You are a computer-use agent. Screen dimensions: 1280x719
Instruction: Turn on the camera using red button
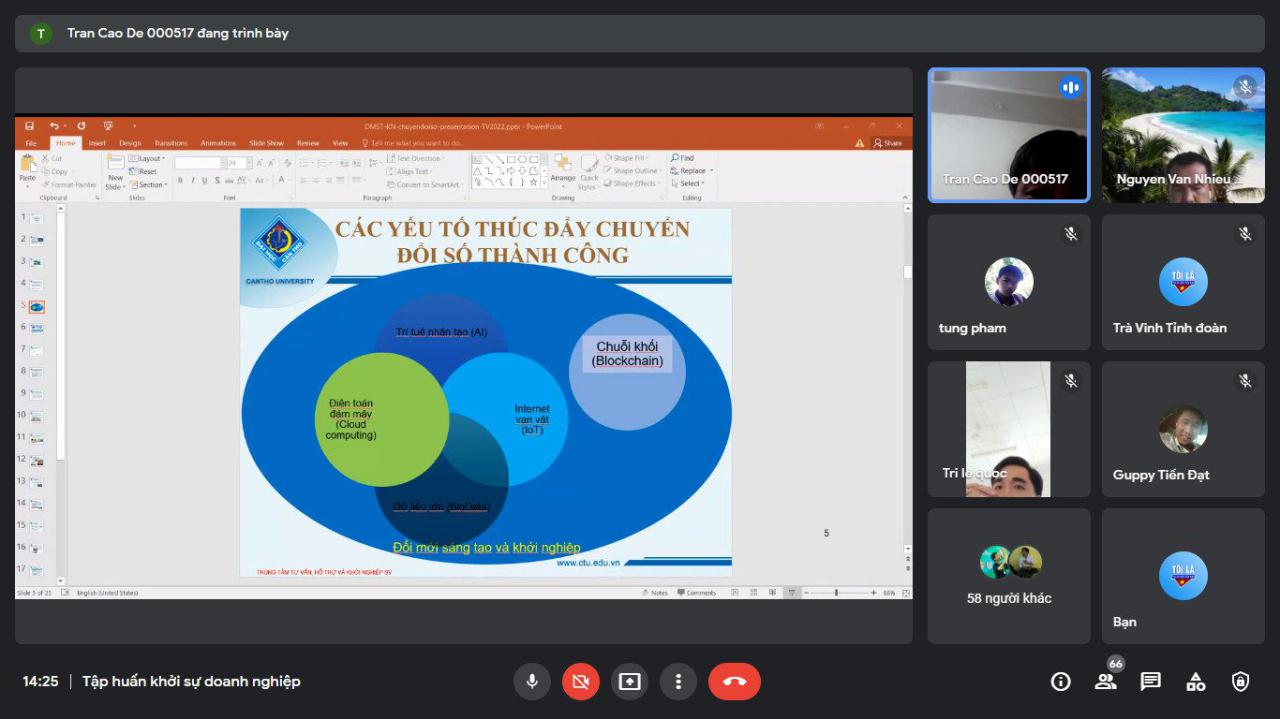pyautogui.click(x=580, y=682)
